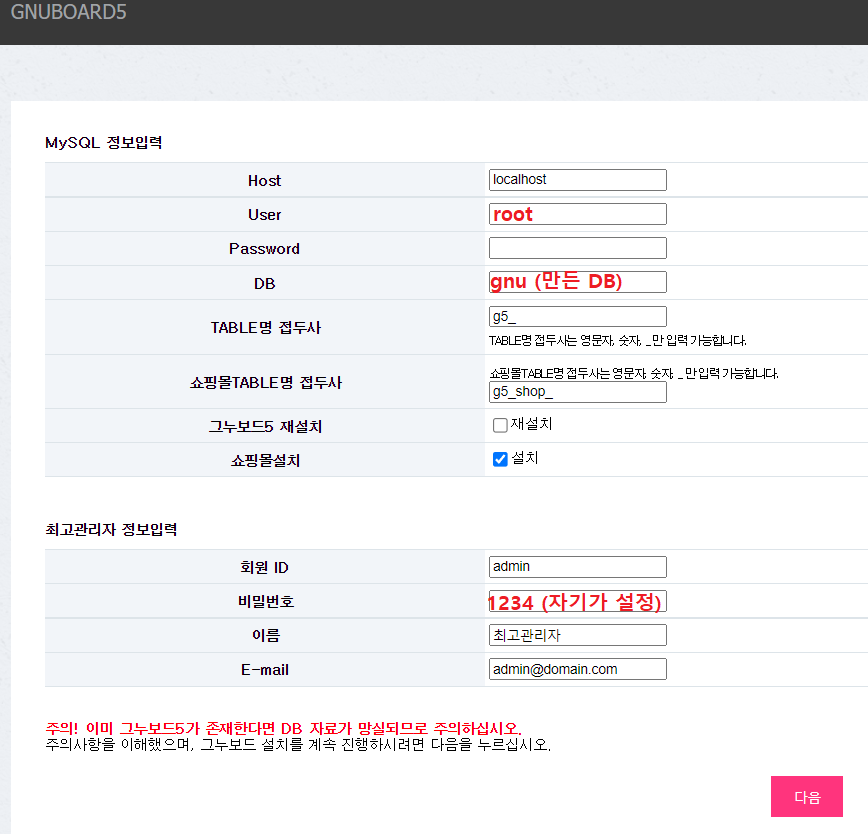
Task: Click the 비밀번호 label
Action: 266,602
